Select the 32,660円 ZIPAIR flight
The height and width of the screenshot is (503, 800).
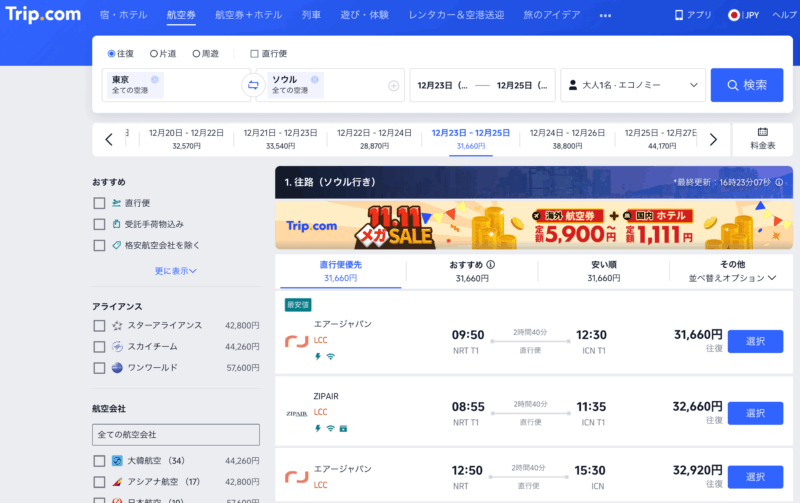click(755, 413)
